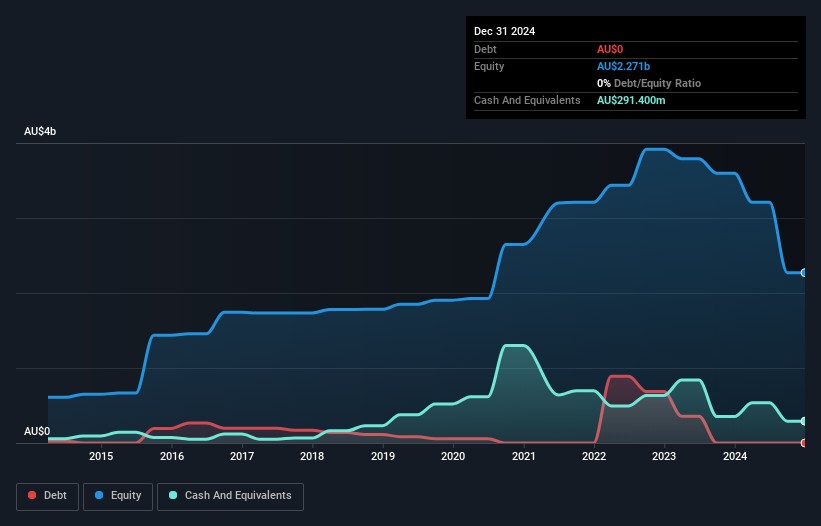Viewport: 821px width, 526px height.
Task: Click the 2024 year tick label
Action: pos(734,457)
